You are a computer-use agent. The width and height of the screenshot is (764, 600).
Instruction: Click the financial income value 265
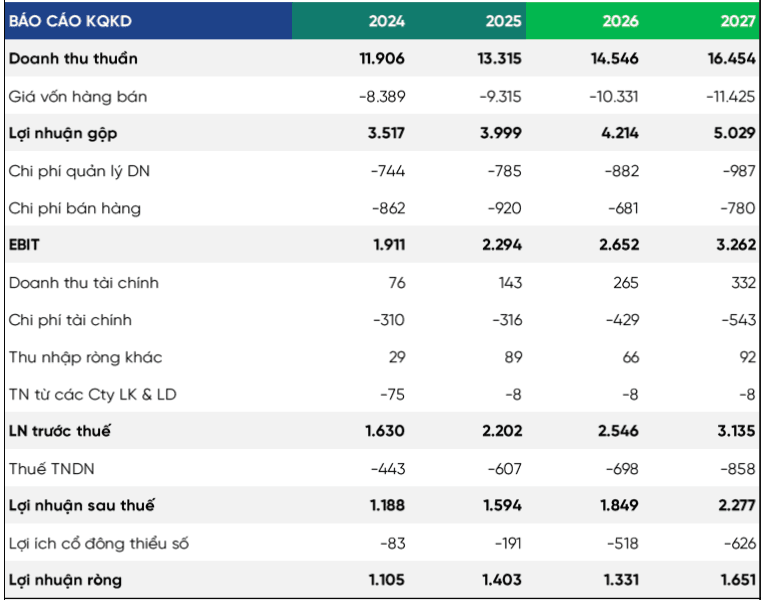coord(626,283)
